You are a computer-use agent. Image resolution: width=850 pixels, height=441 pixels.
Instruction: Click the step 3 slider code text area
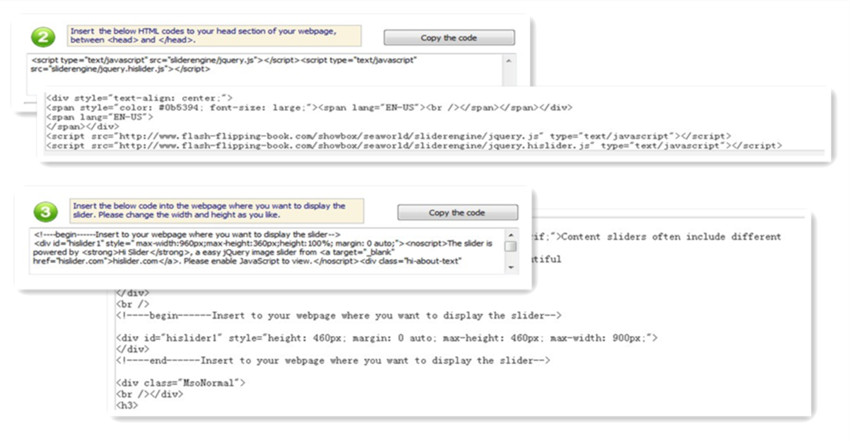(x=267, y=250)
